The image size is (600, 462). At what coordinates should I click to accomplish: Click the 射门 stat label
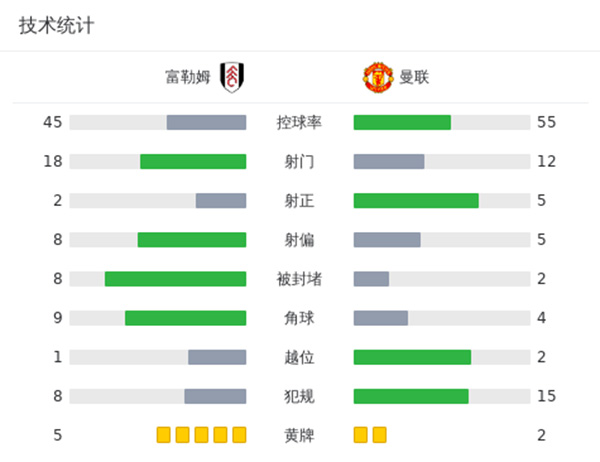click(299, 162)
